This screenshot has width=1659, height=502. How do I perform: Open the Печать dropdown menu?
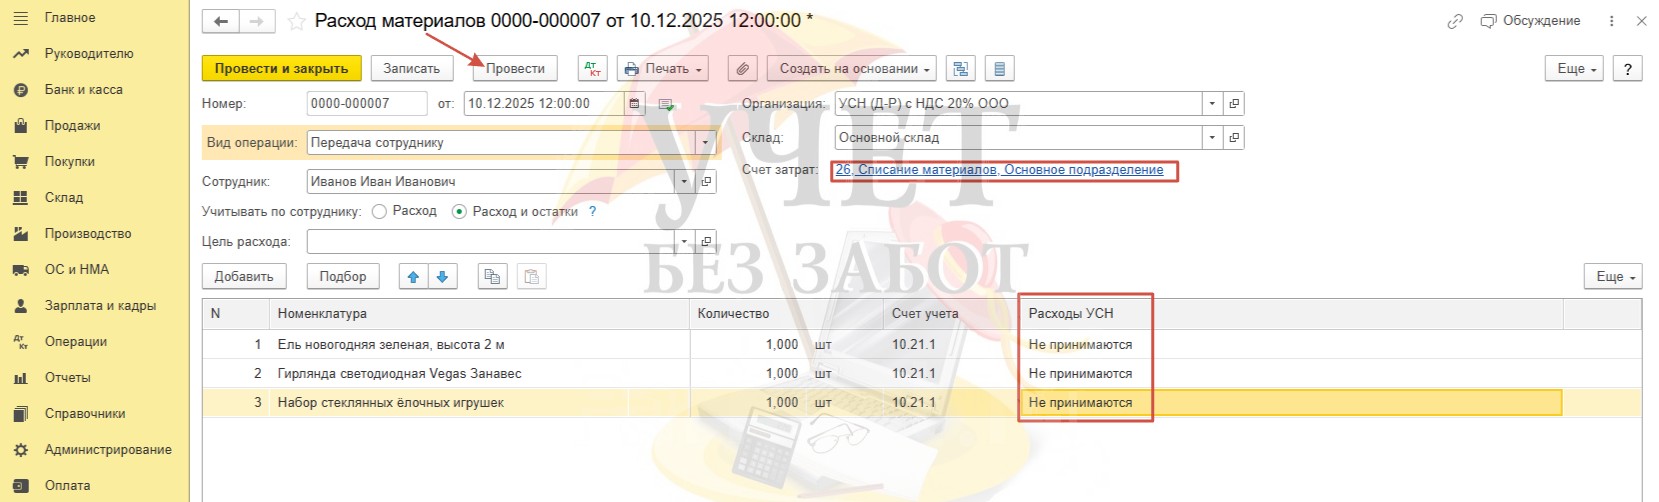coord(663,69)
